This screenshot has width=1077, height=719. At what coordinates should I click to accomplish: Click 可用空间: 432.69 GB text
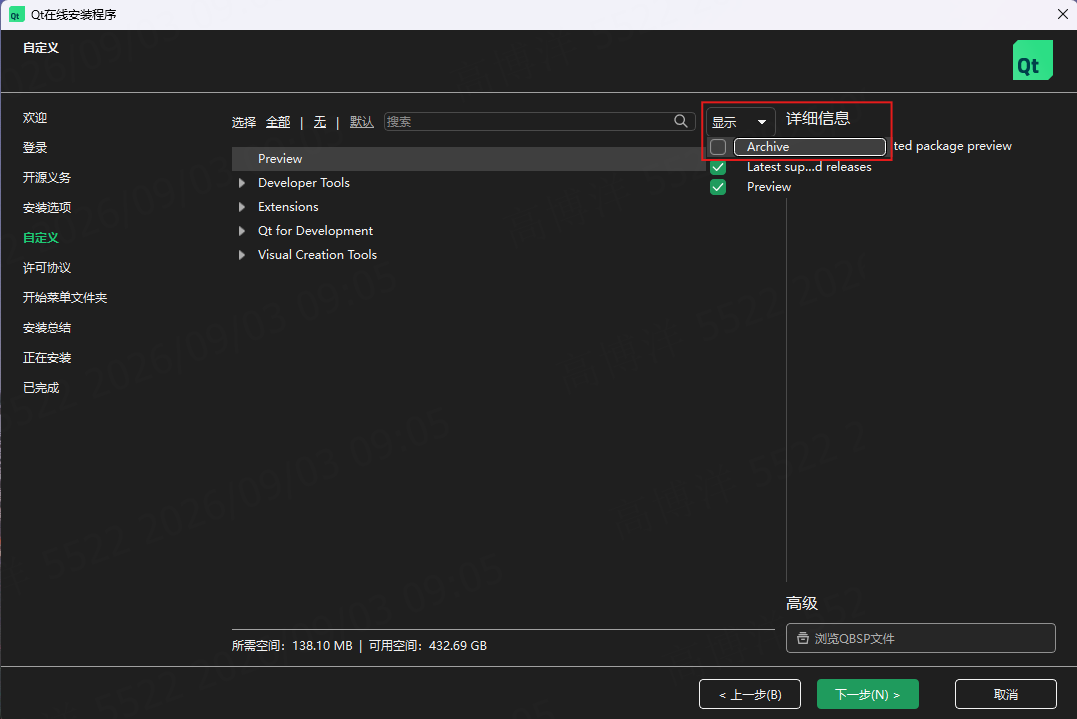[x=428, y=646]
